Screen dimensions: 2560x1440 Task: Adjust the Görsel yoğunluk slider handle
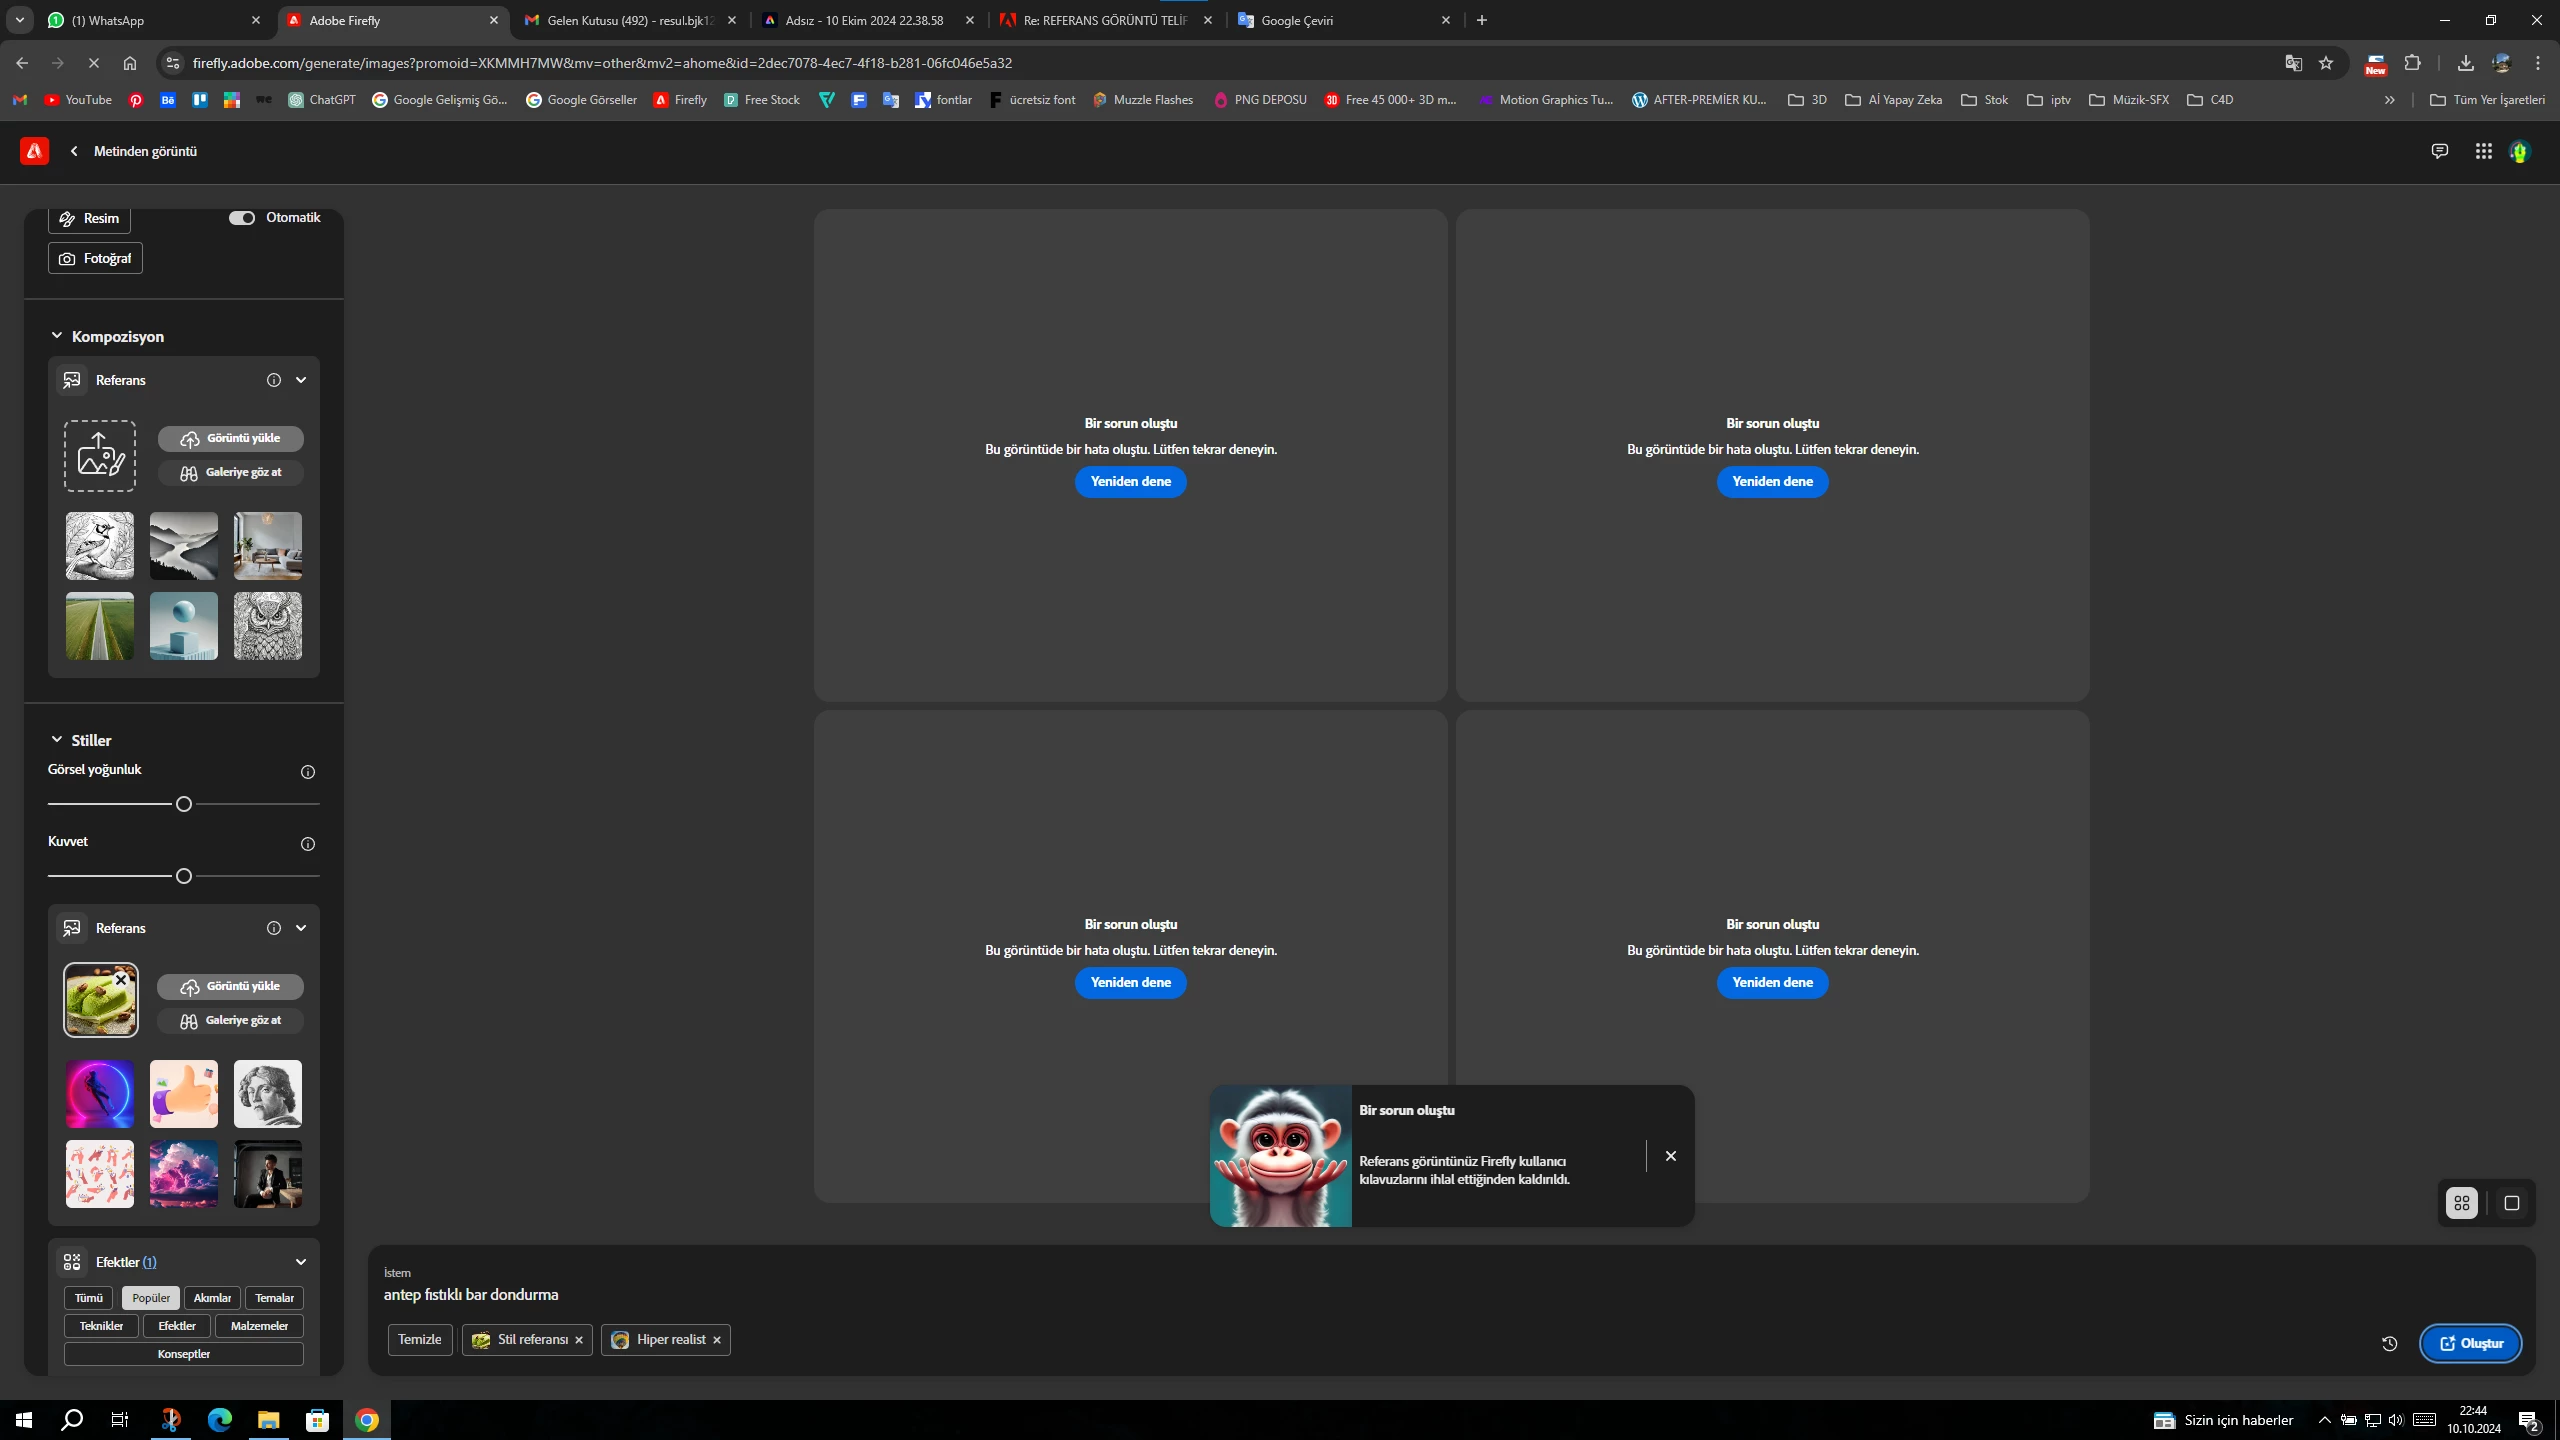(184, 804)
